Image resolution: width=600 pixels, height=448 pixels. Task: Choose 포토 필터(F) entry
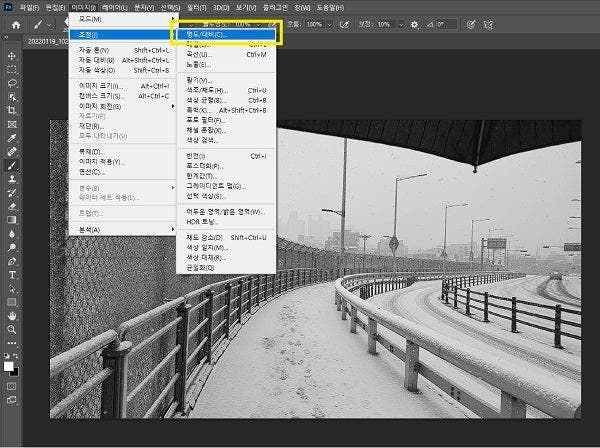tap(226, 120)
